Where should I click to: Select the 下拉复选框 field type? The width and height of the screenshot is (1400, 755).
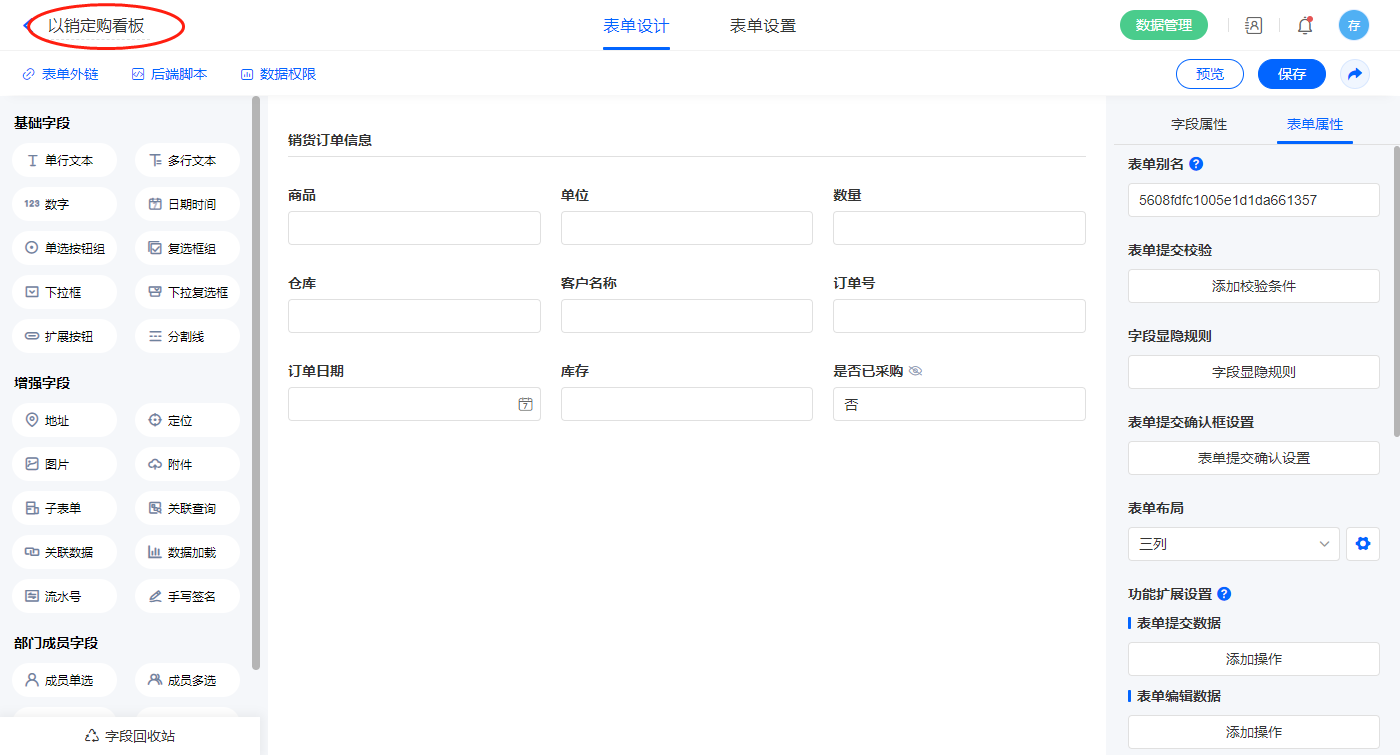pos(187,292)
